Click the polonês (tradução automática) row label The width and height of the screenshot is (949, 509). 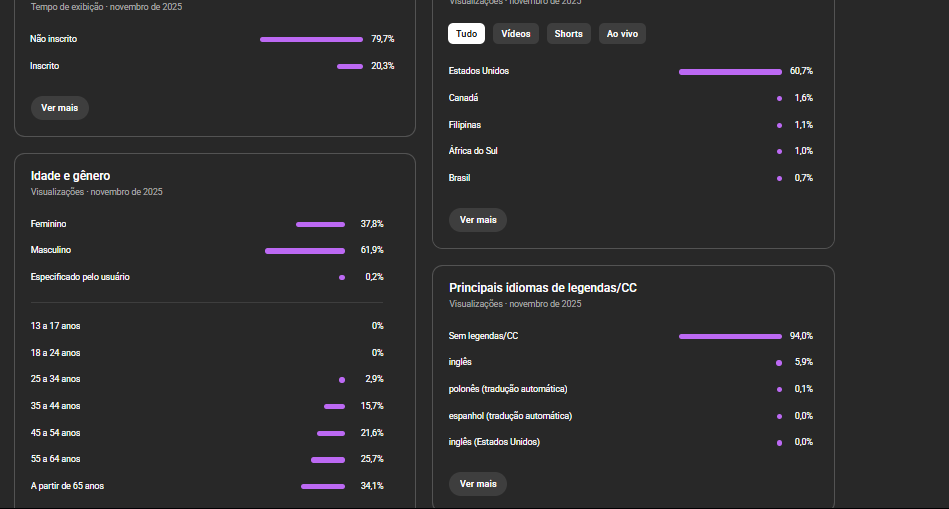pos(510,389)
